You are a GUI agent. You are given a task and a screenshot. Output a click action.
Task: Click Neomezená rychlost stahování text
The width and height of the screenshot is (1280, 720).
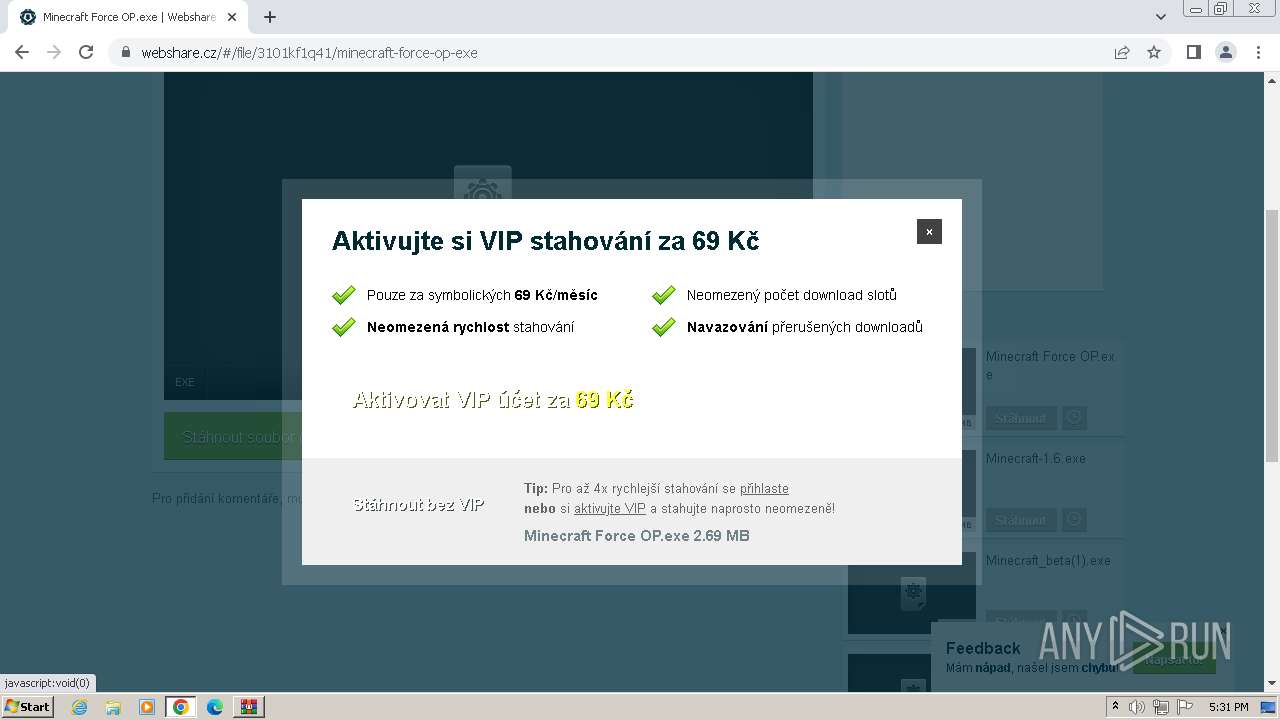coord(470,327)
